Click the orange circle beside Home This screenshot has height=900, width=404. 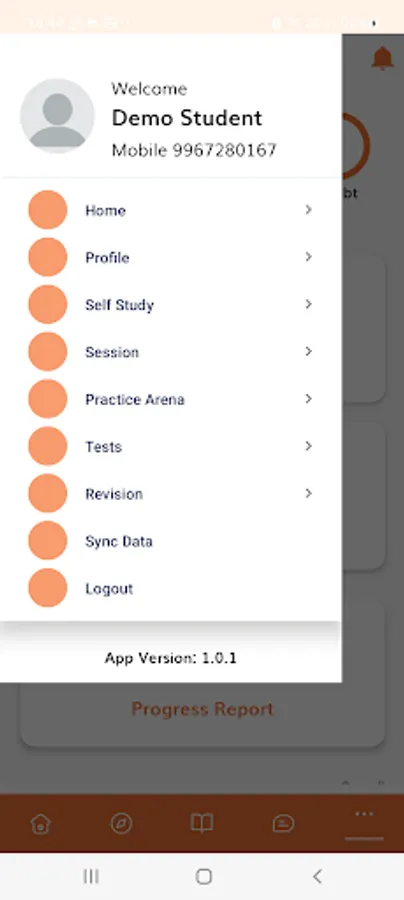pyautogui.click(x=48, y=210)
